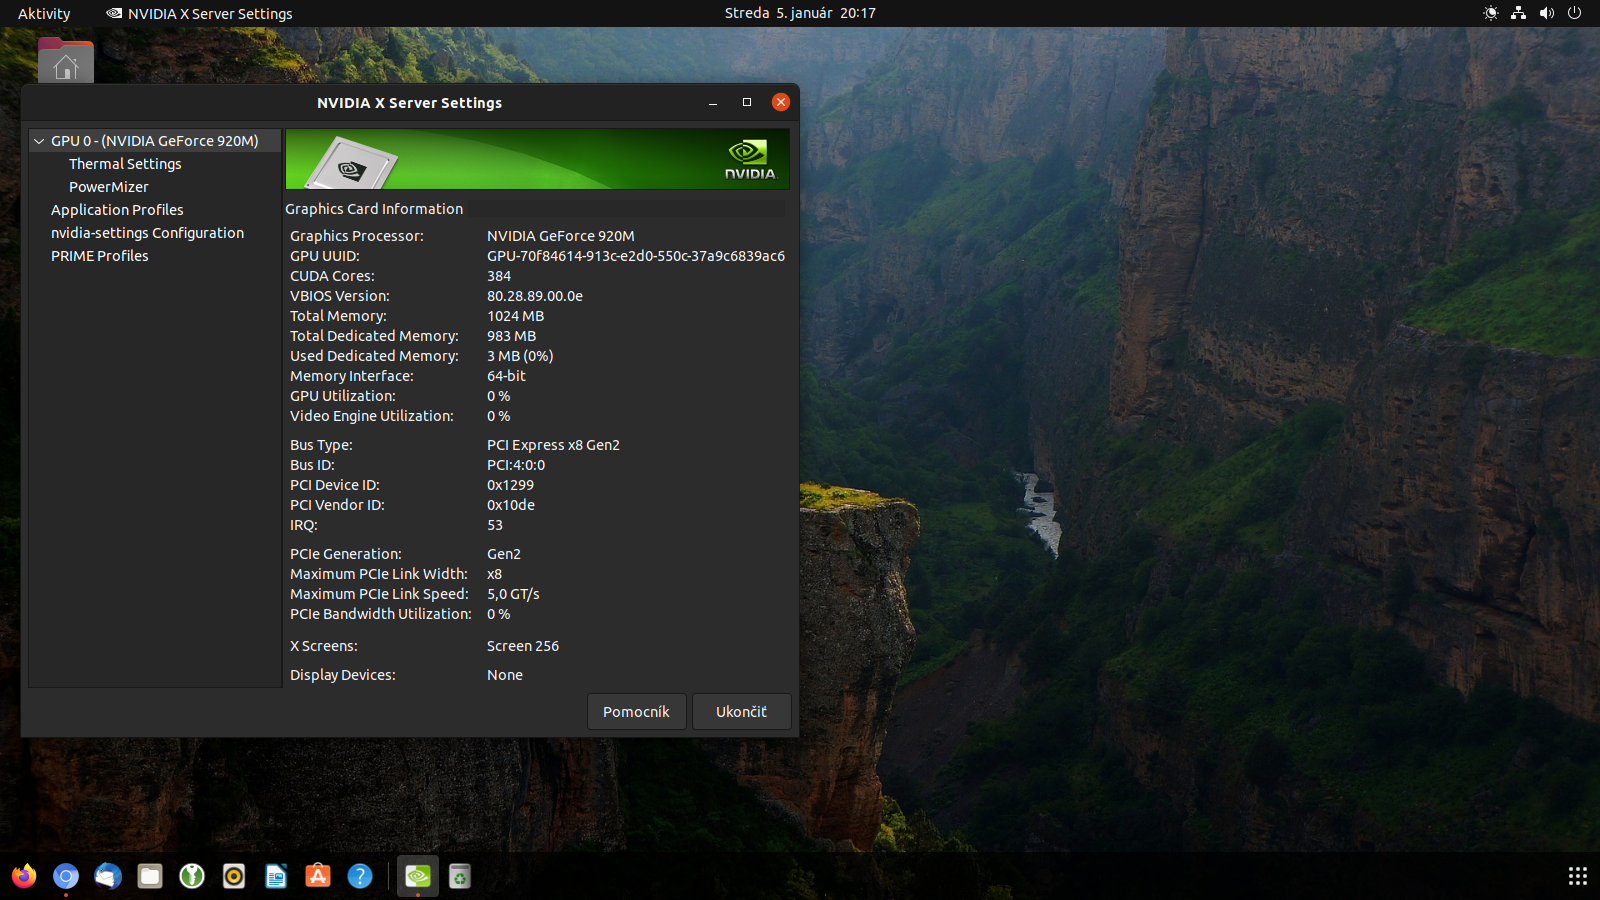Open nvidia-settings Configuration page
The height and width of the screenshot is (900, 1600).
tap(147, 233)
